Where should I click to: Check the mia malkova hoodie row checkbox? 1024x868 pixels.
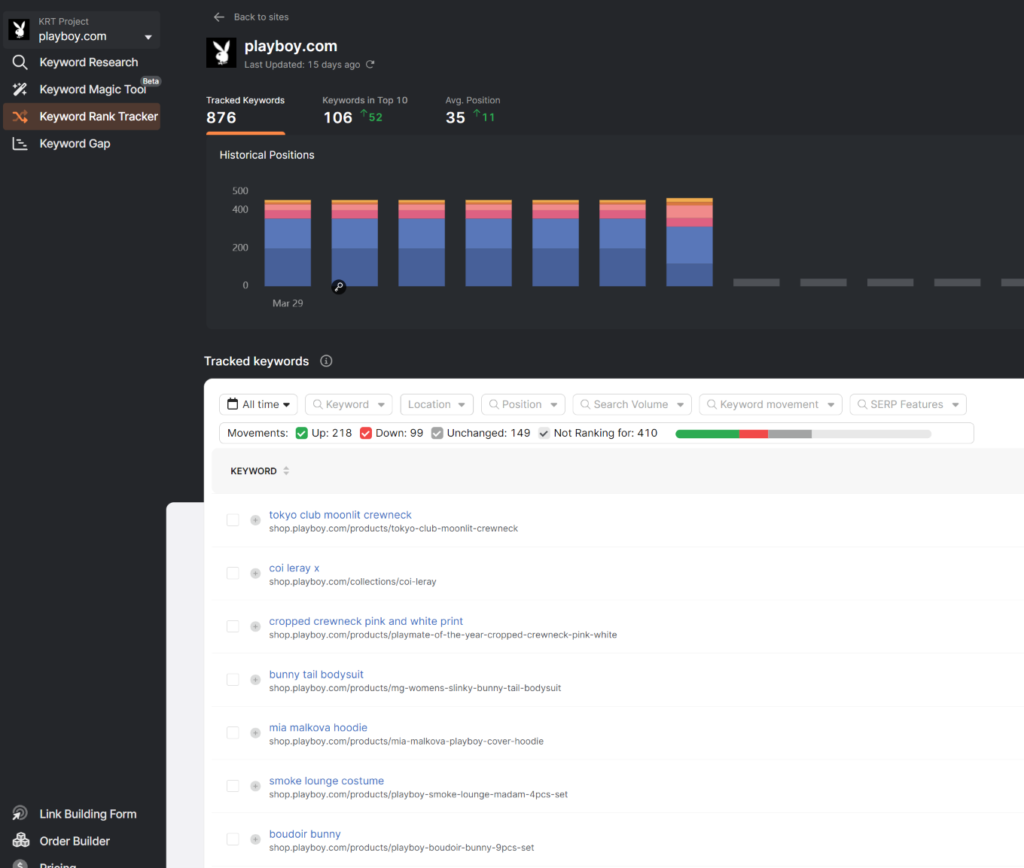coord(232,732)
